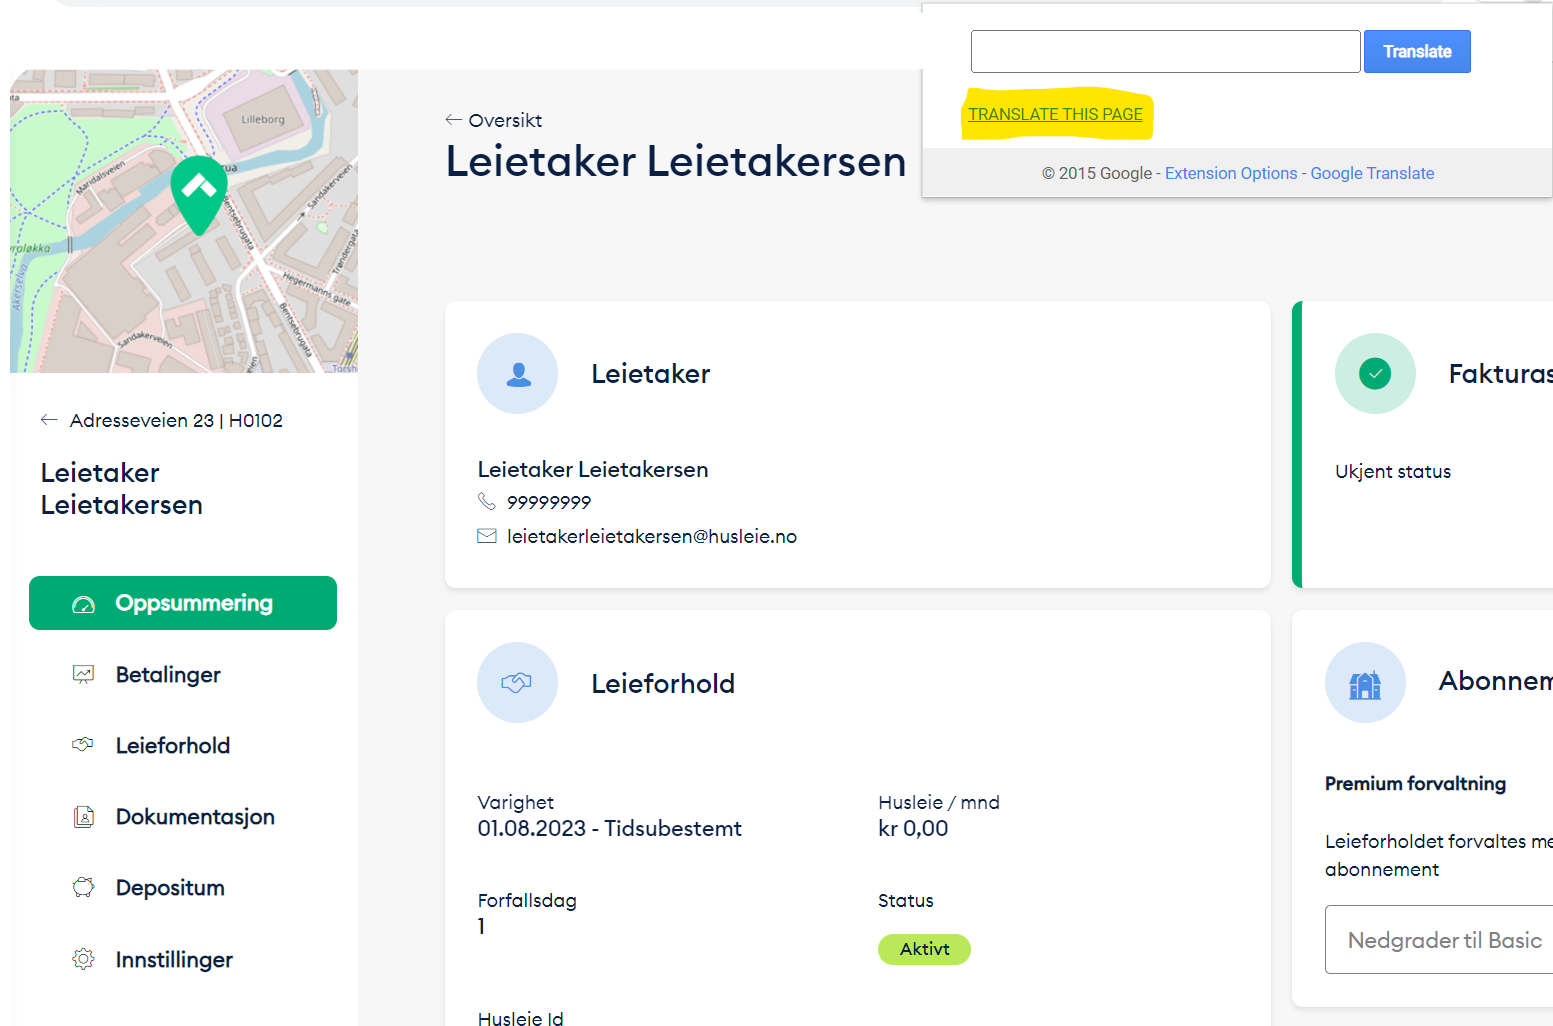The image size is (1553, 1026).
Task: Open the Oppsummering sidebar item
Action: pyautogui.click(x=183, y=603)
